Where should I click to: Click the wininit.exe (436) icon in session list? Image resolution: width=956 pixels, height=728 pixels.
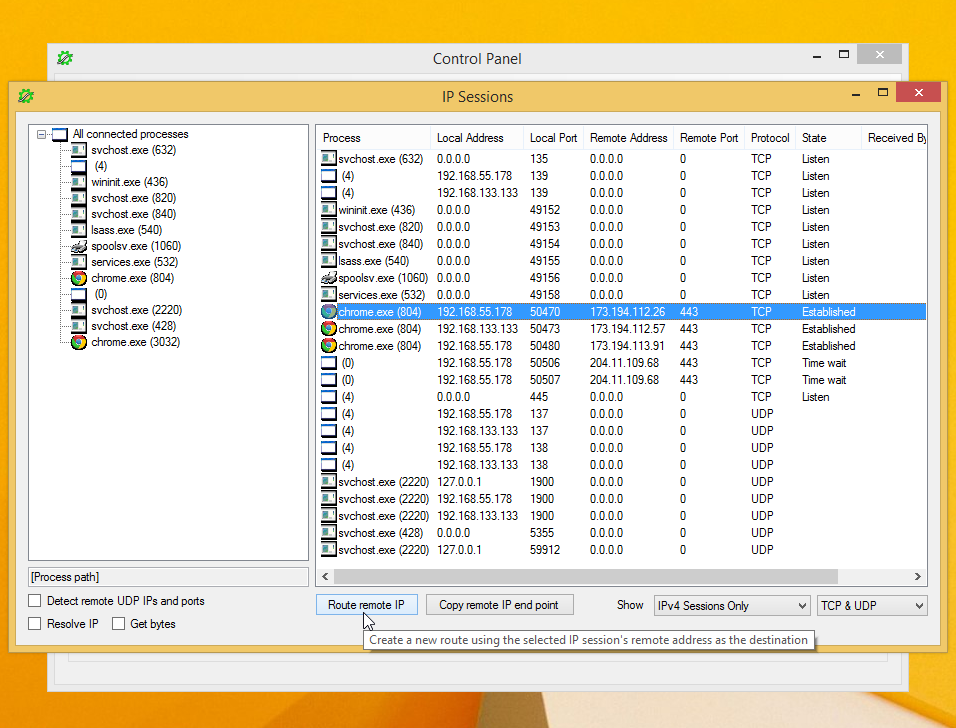(329, 210)
